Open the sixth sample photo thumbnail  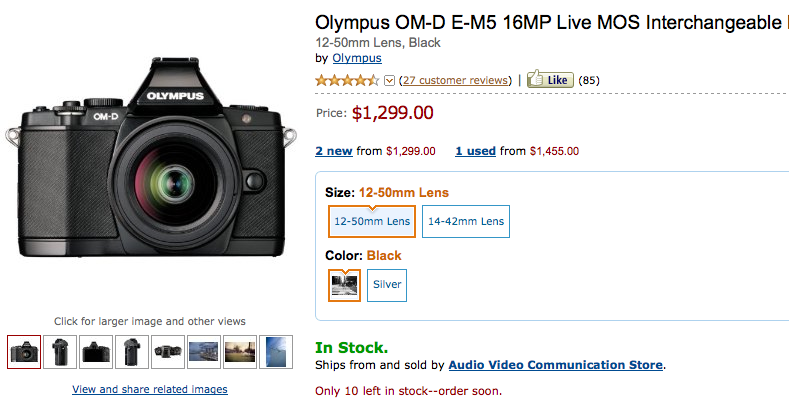(204, 352)
